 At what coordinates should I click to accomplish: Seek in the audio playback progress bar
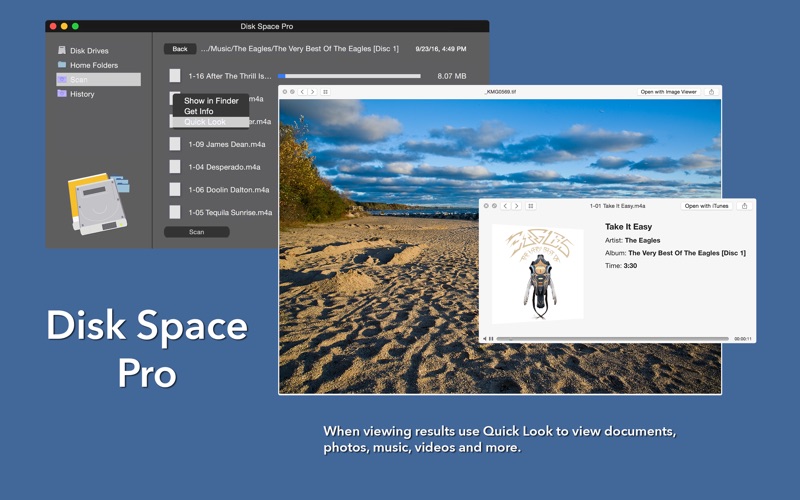612,339
